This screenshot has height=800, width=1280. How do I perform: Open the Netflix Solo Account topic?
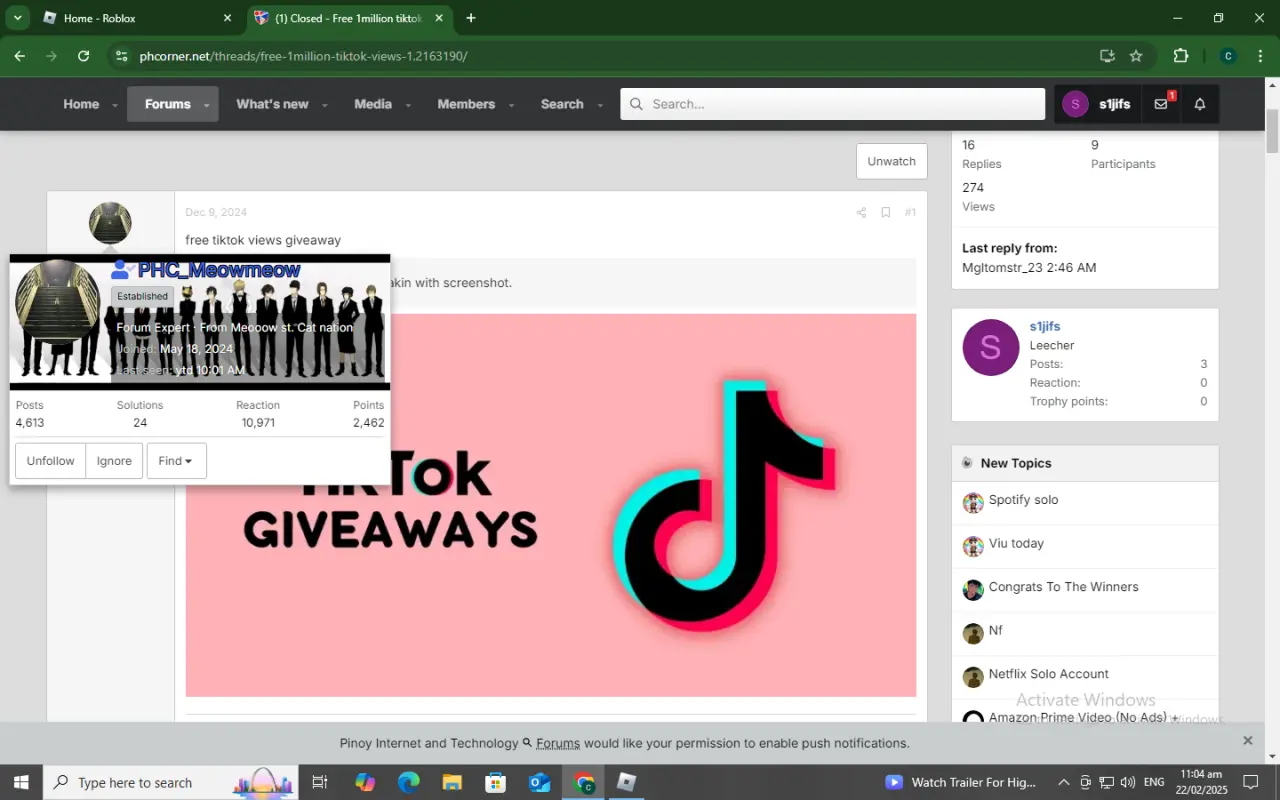1048,674
